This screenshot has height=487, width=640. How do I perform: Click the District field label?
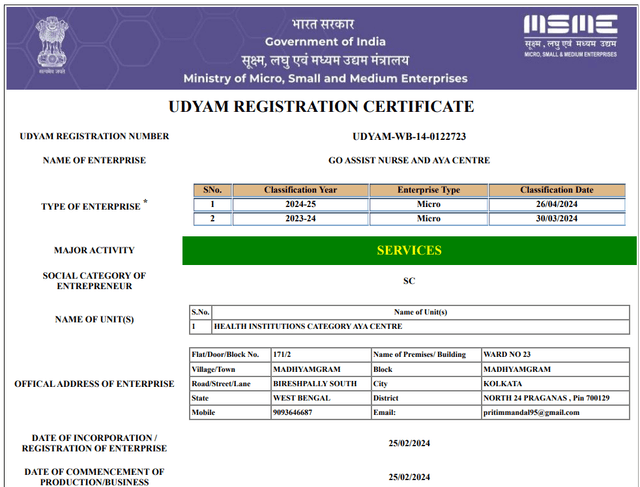pyautogui.click(x=386, y=398)
